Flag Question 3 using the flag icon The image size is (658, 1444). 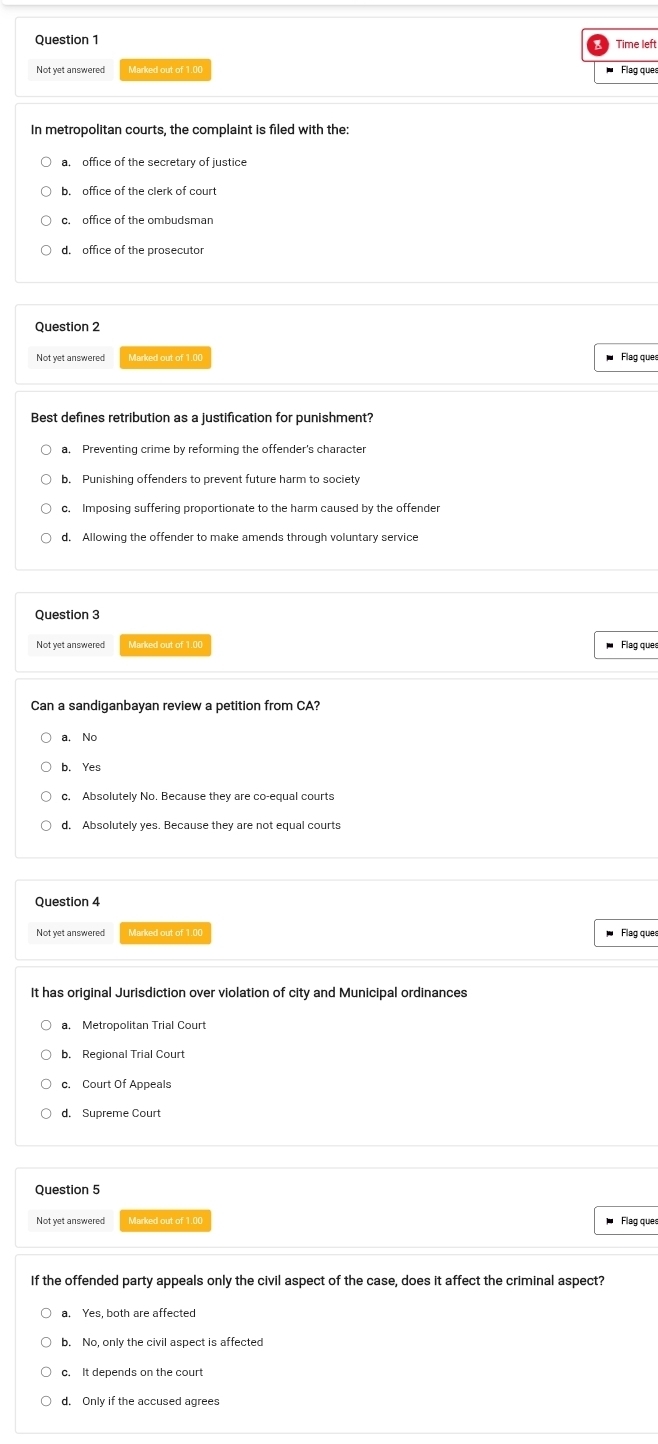[629, 645]
